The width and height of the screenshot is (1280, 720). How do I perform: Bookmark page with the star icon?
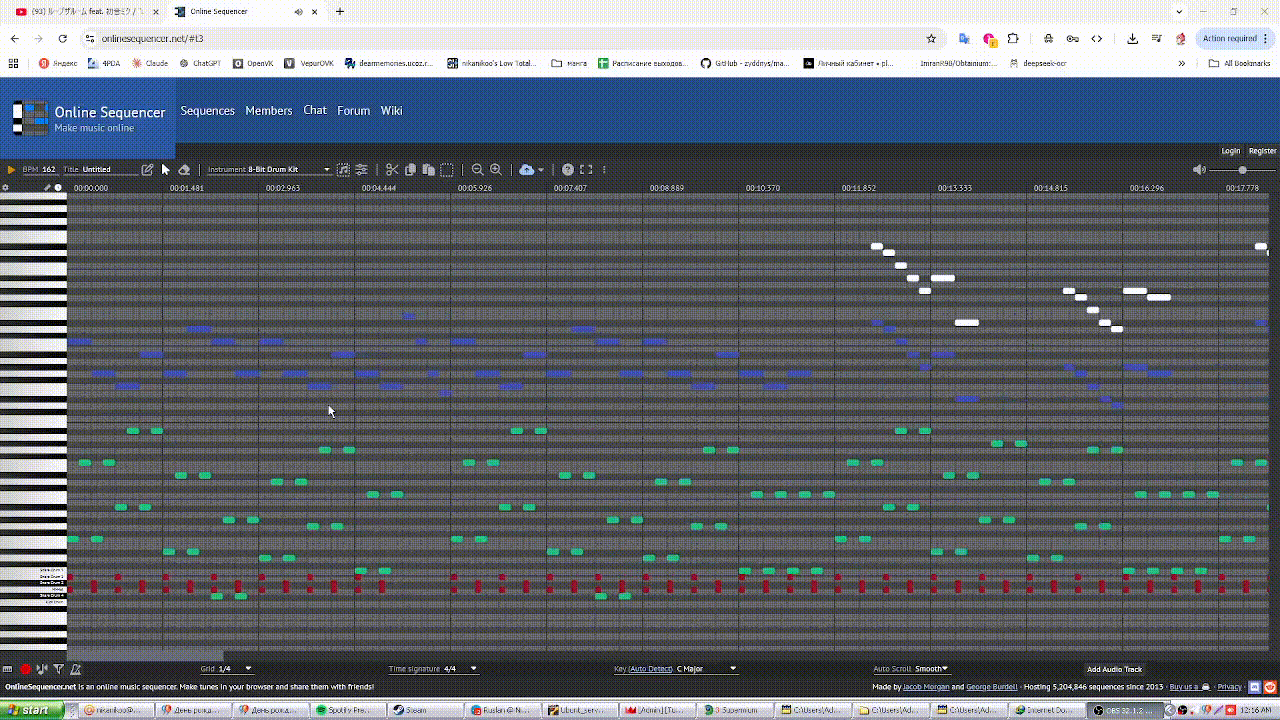(931, 38)
